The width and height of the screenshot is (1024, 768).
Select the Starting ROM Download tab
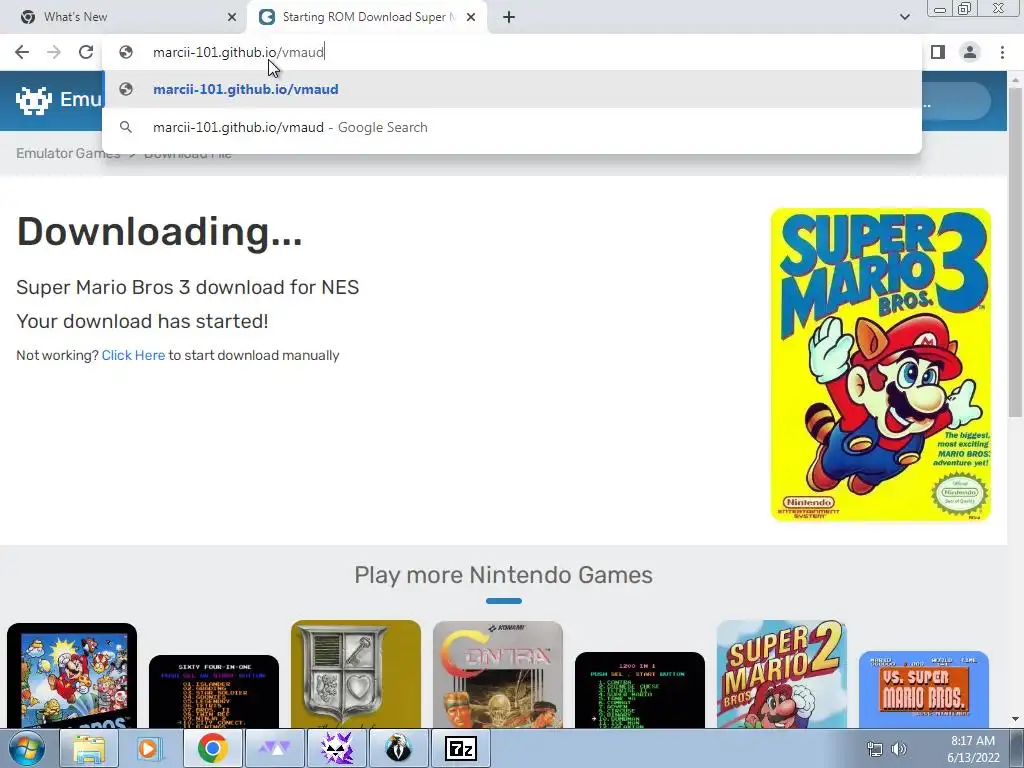click(x=366, y=17)
